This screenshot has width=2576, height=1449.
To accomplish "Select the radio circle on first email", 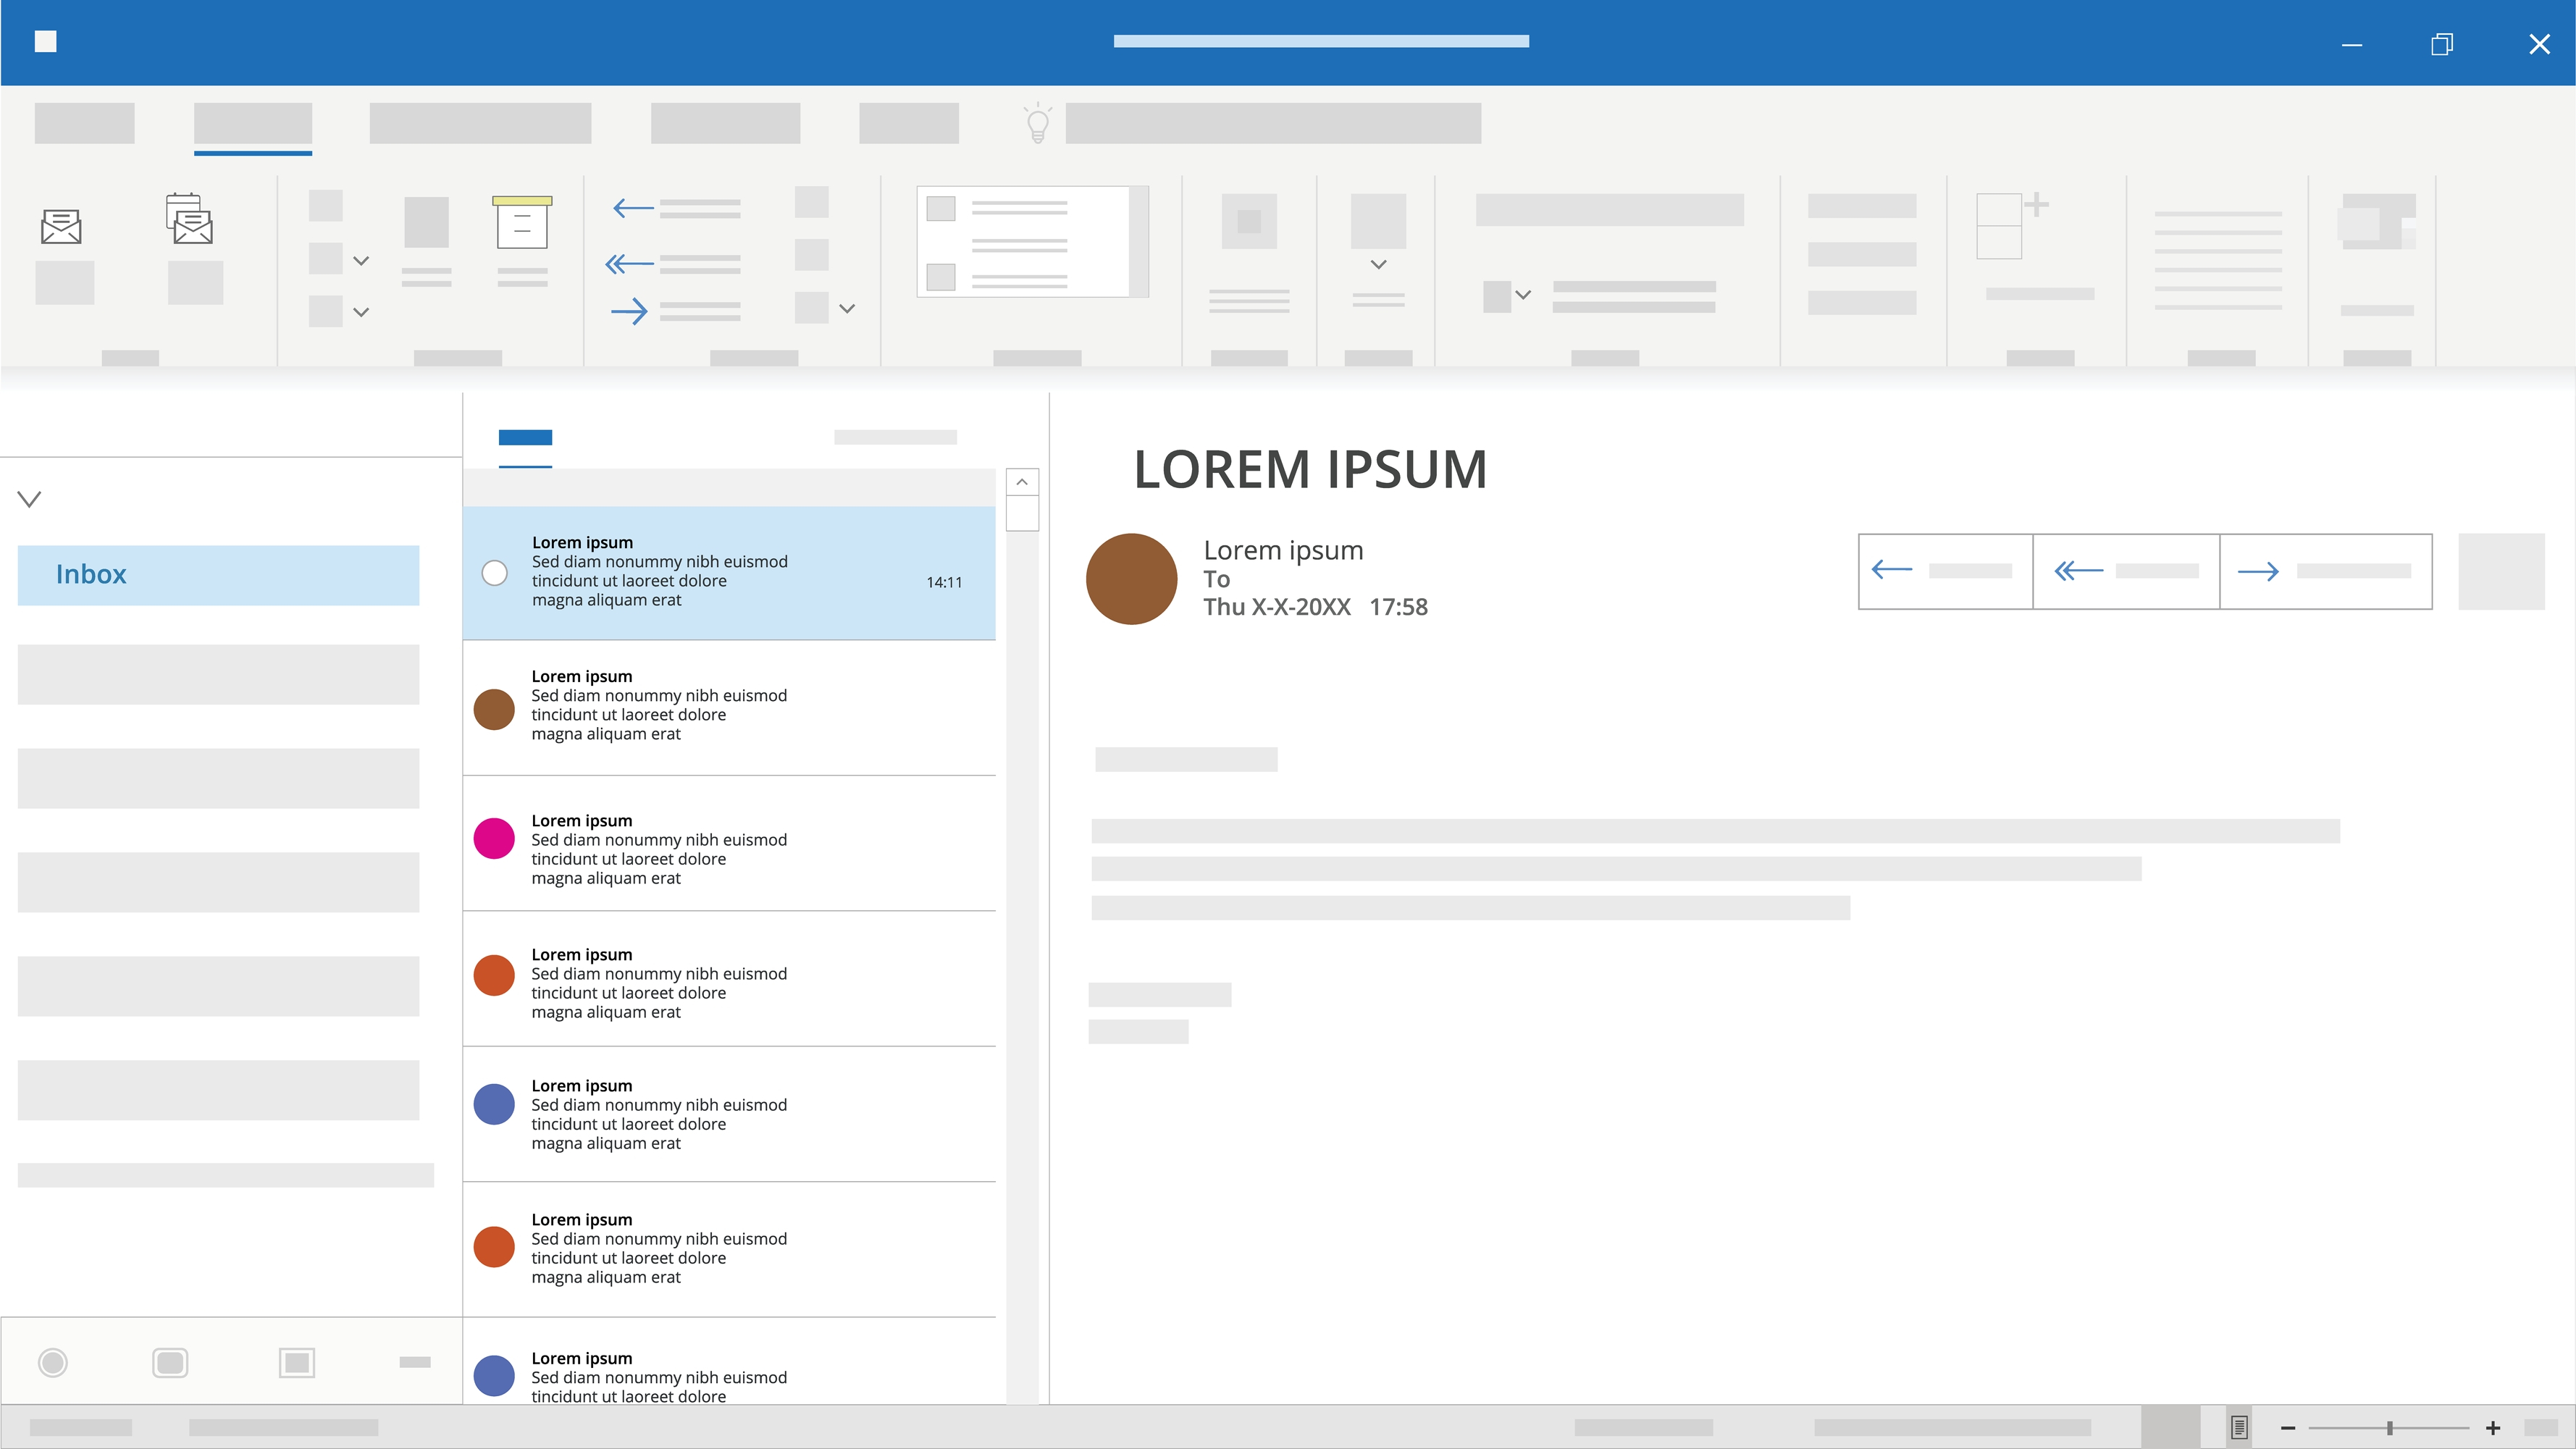I will click(494, 573).
